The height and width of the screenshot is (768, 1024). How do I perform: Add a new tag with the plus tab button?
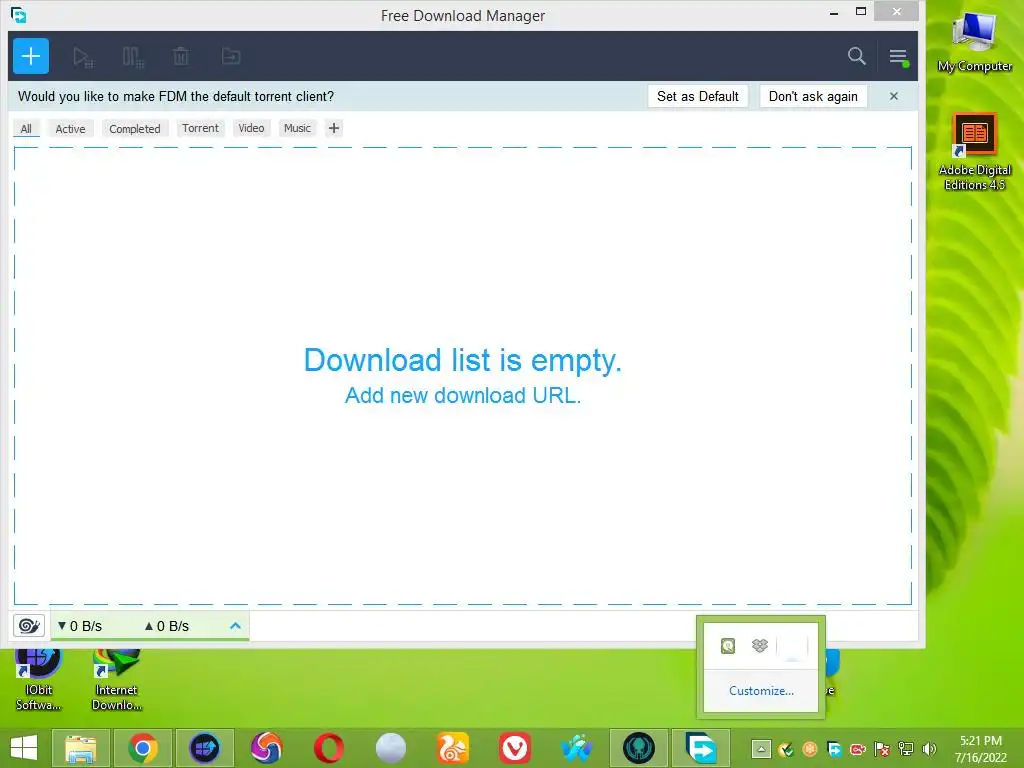click(x=334, y=128)
